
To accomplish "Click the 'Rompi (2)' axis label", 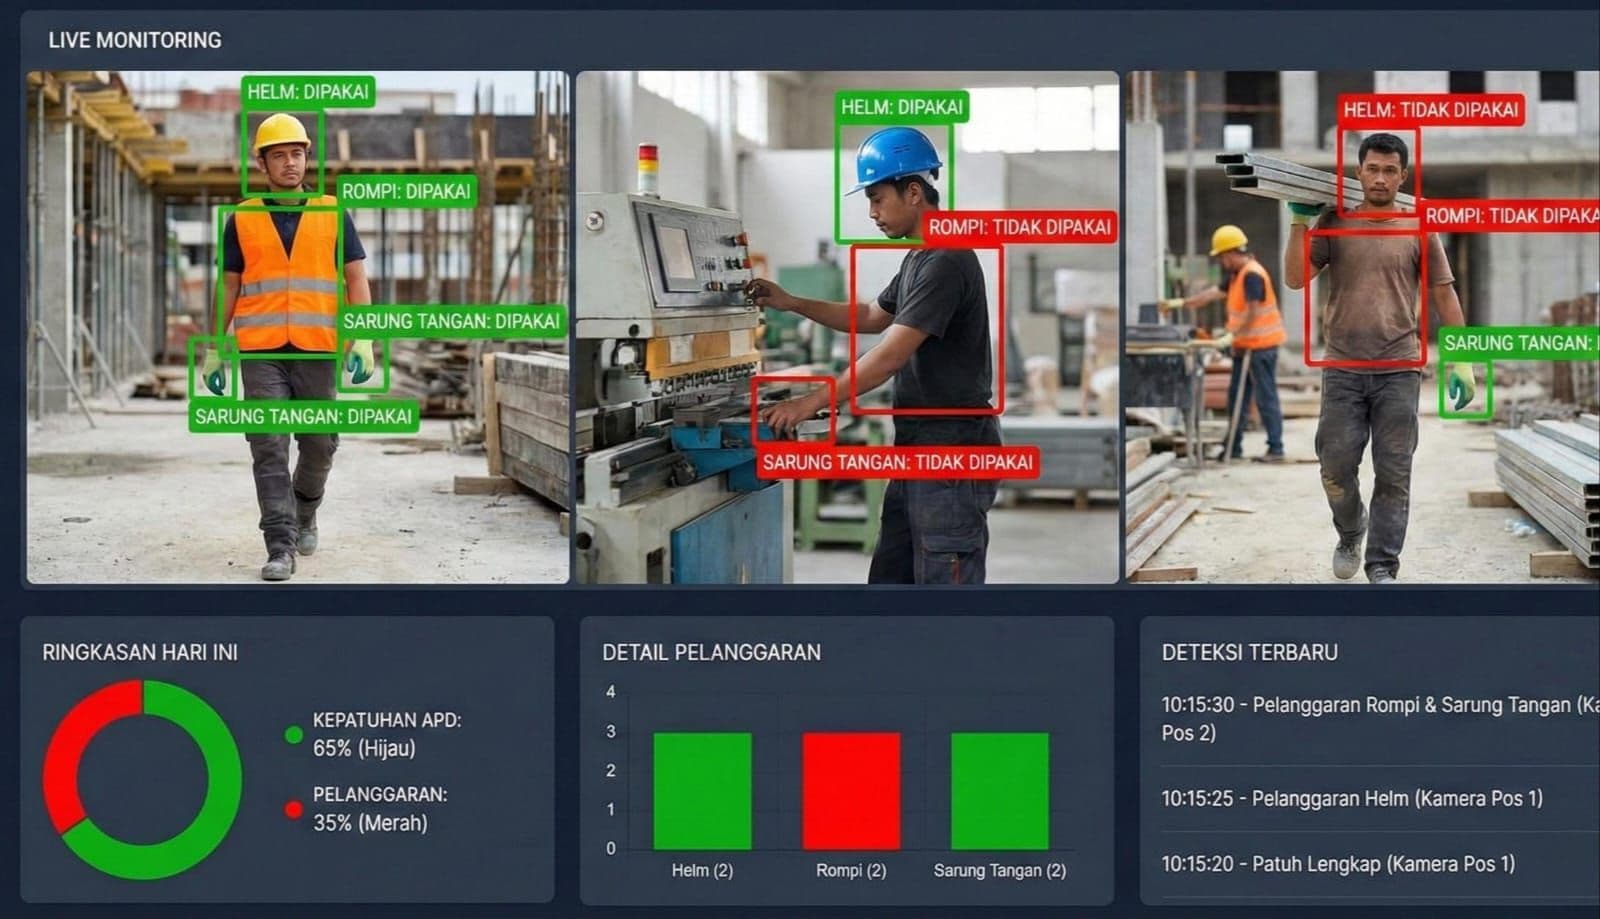I will (x=851, y=871).
